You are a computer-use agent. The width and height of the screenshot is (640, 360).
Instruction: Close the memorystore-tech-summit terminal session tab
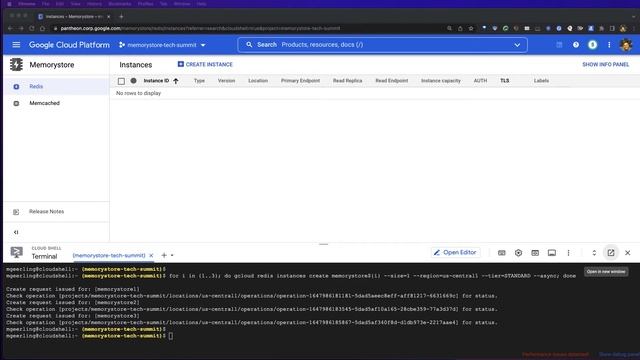151,256
